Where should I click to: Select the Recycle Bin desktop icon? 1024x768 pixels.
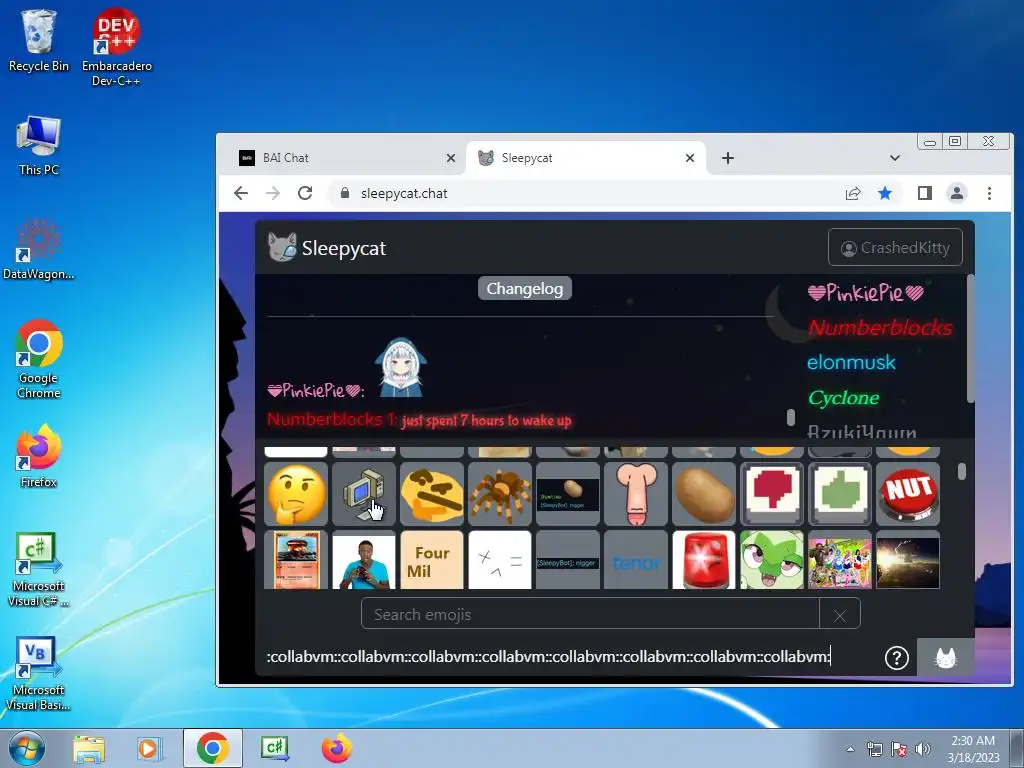(39, 40)
